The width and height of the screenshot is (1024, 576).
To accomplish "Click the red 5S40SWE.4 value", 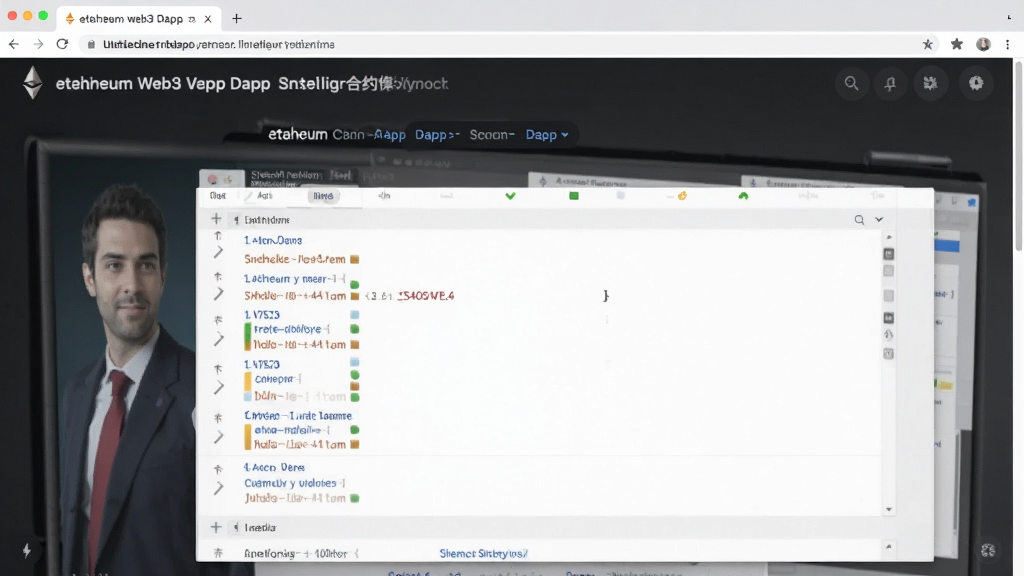I will click(425, 296).
